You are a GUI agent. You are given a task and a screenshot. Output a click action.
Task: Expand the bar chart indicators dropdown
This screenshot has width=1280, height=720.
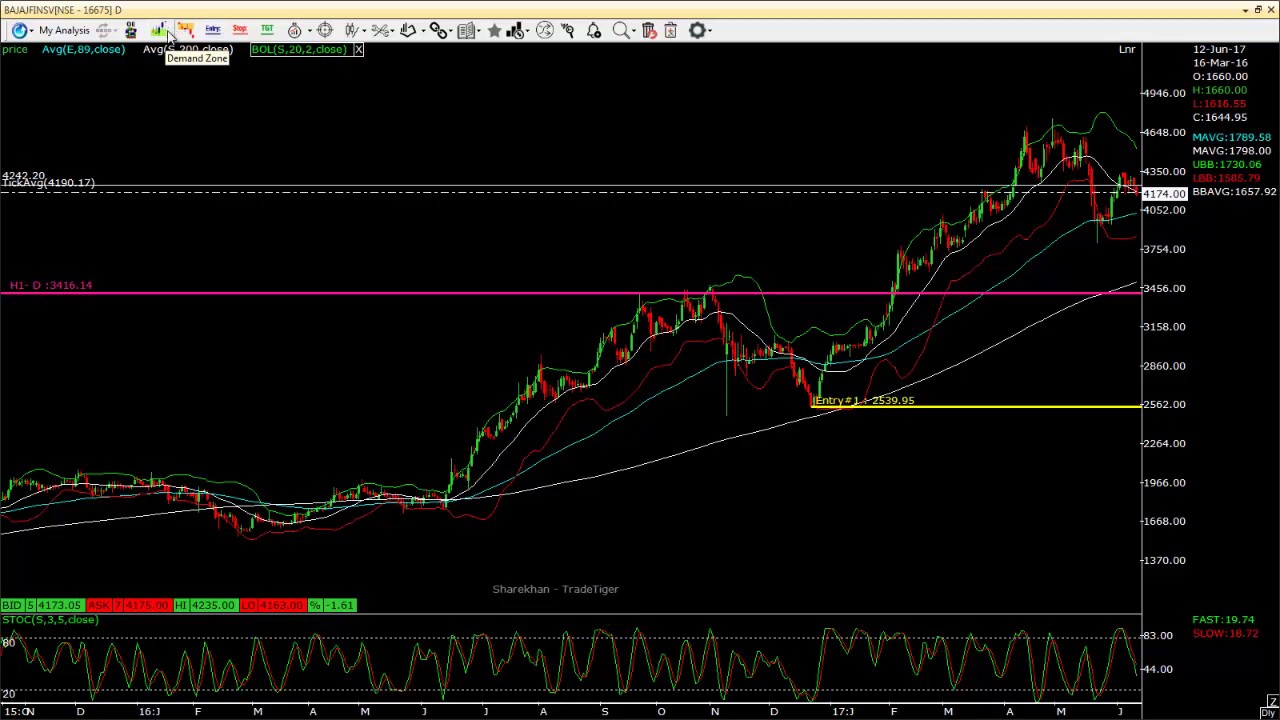(x=527, y=30)
